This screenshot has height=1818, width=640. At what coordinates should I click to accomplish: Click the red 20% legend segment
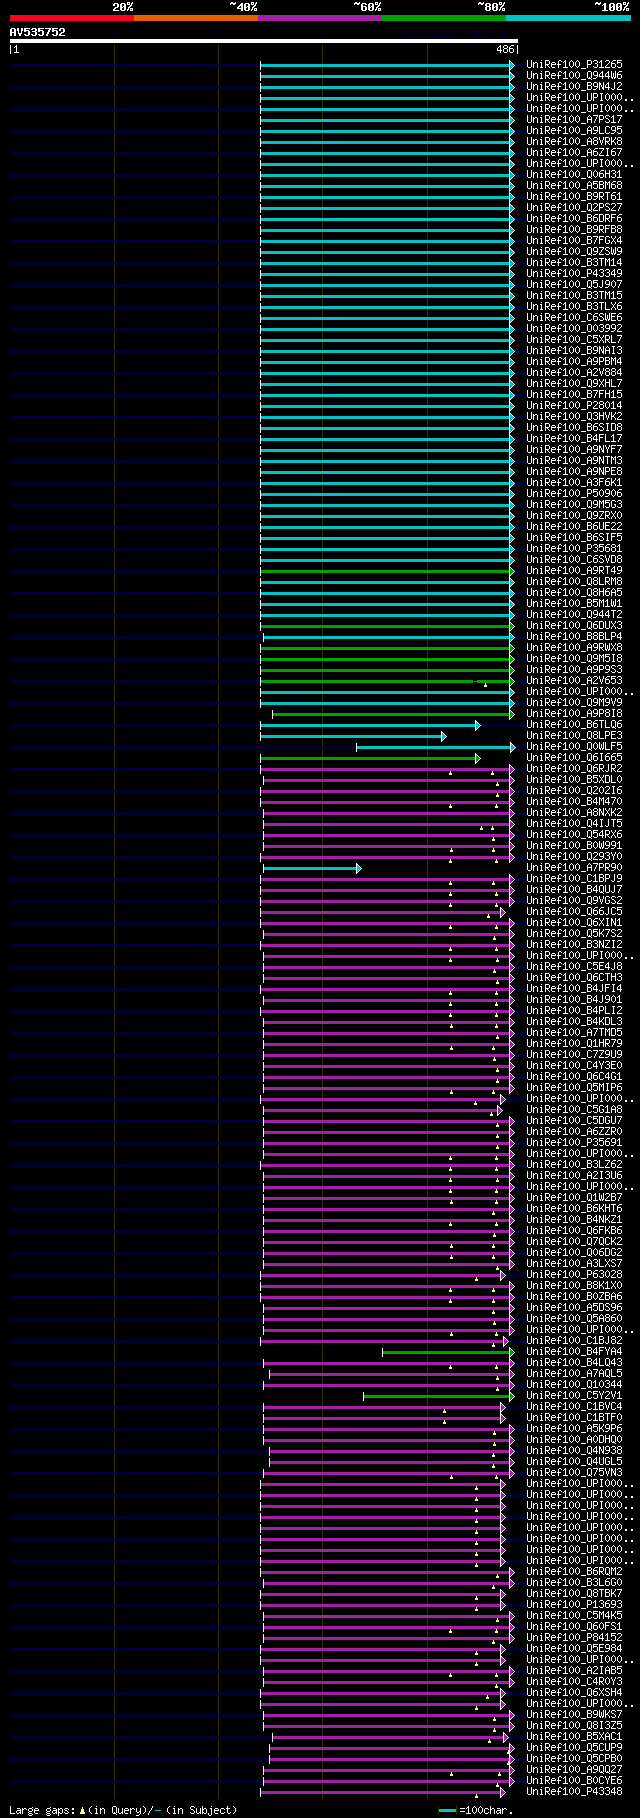click(x=71, y=18)
